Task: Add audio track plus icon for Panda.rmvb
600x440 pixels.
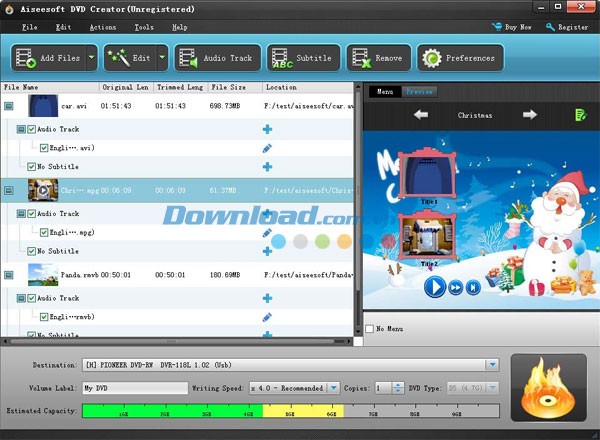Action: click(267, 298)
